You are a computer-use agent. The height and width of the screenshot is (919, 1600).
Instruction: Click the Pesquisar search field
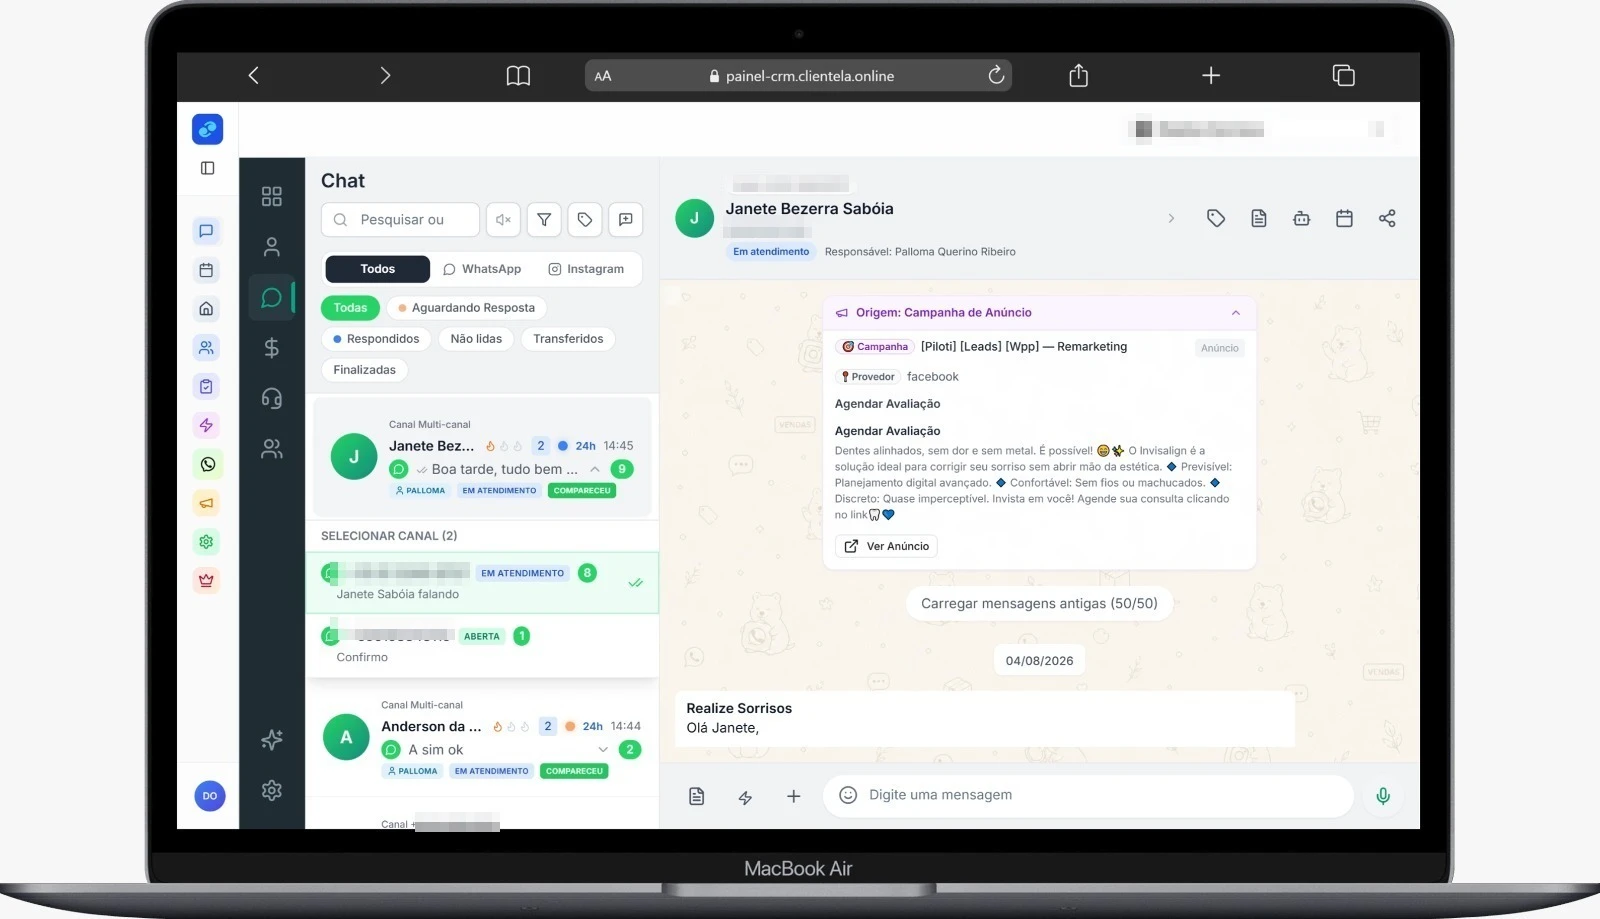click(400, 220)
